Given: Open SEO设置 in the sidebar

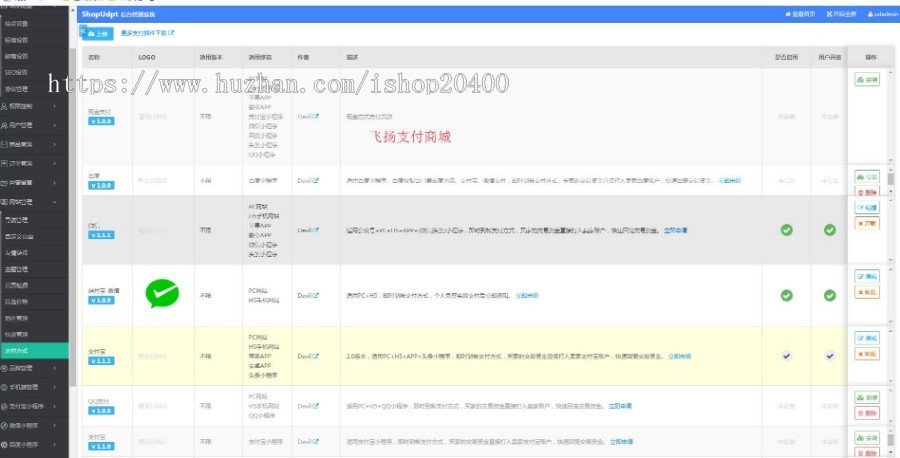Looking at the screenshot, I should pos(16,72).
